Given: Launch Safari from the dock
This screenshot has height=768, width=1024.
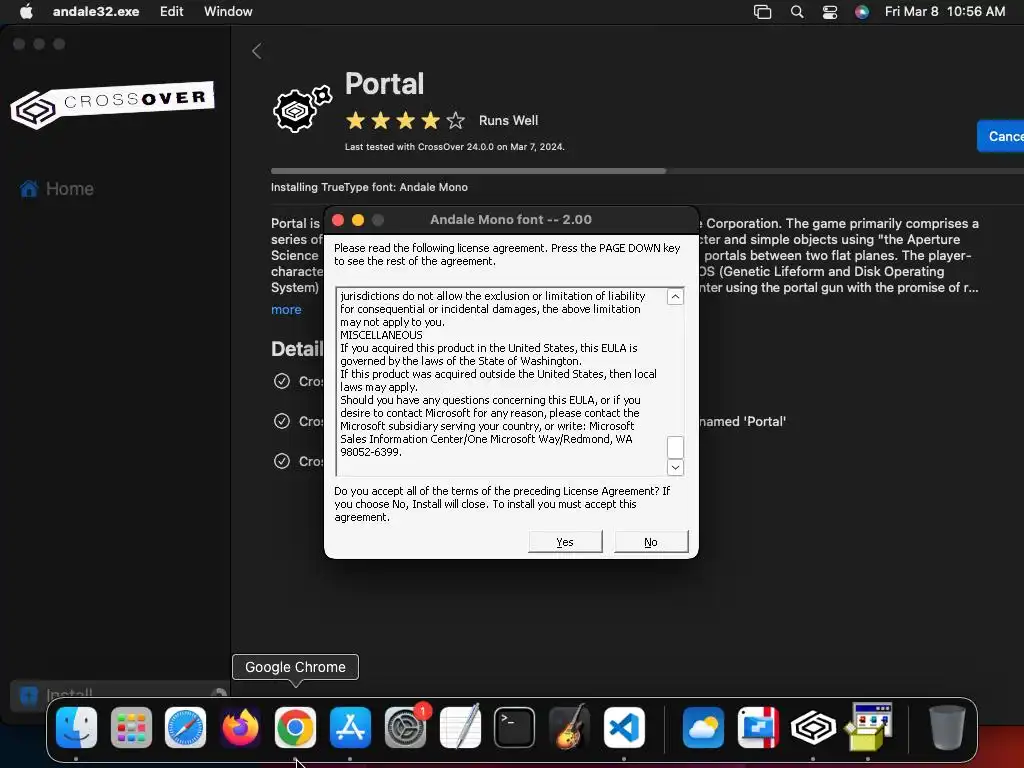Looking at the screenshot, I should point(185,727).
